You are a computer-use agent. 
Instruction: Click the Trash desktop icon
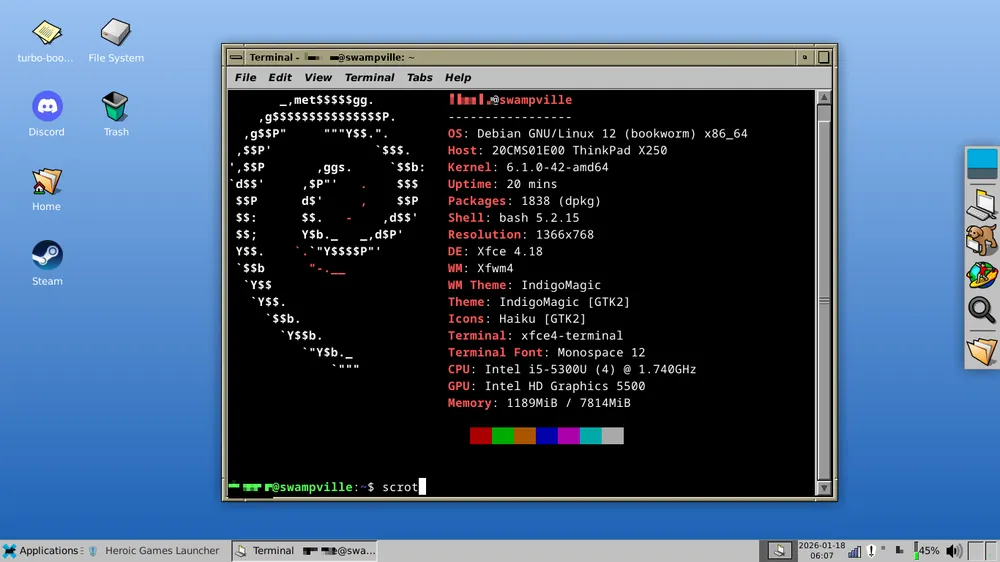[x=116, y=107]
